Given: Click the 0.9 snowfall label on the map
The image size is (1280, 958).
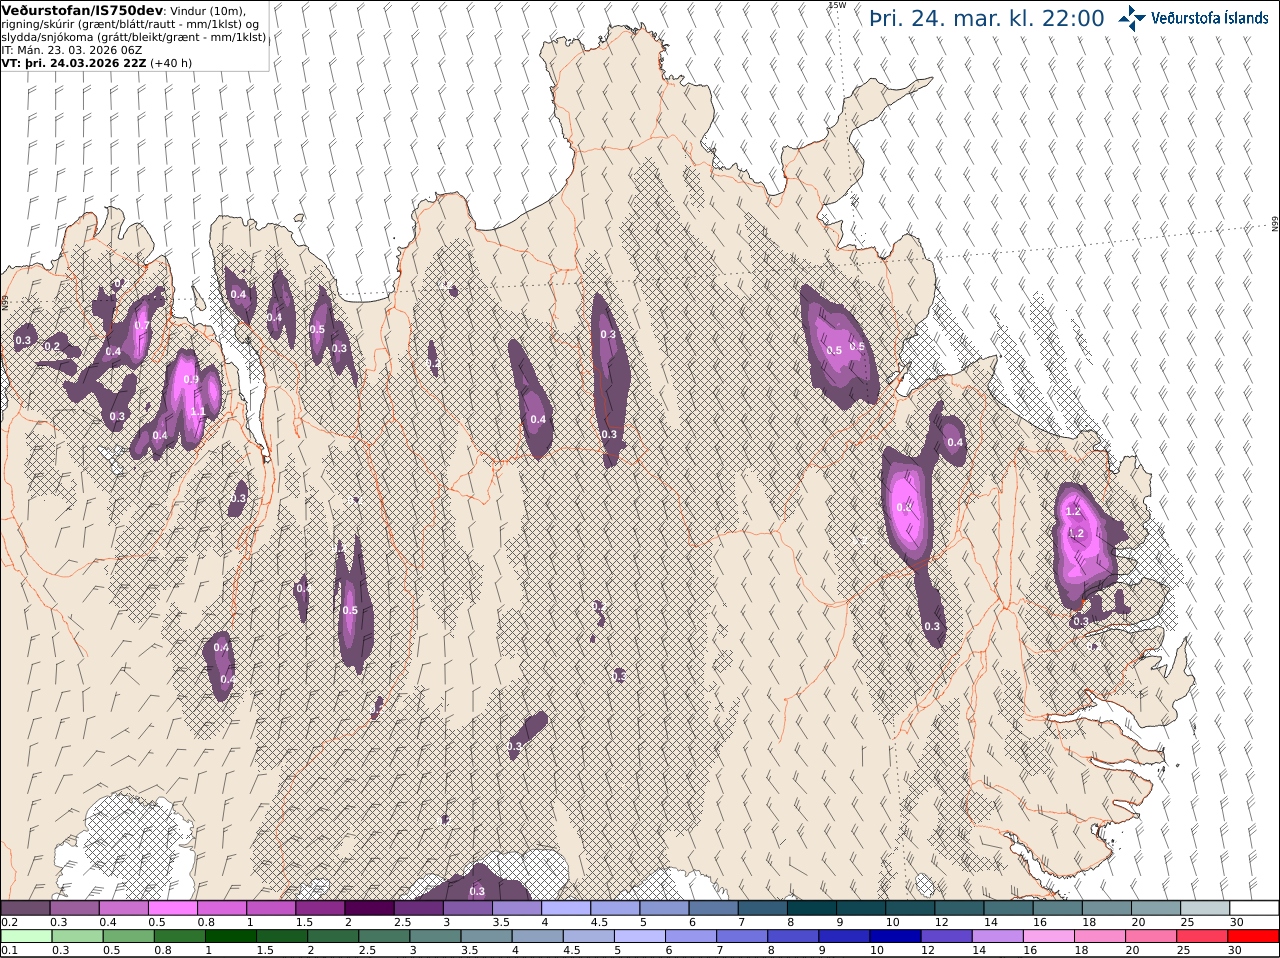Looking at the screenshot, I should click(191, 380).
